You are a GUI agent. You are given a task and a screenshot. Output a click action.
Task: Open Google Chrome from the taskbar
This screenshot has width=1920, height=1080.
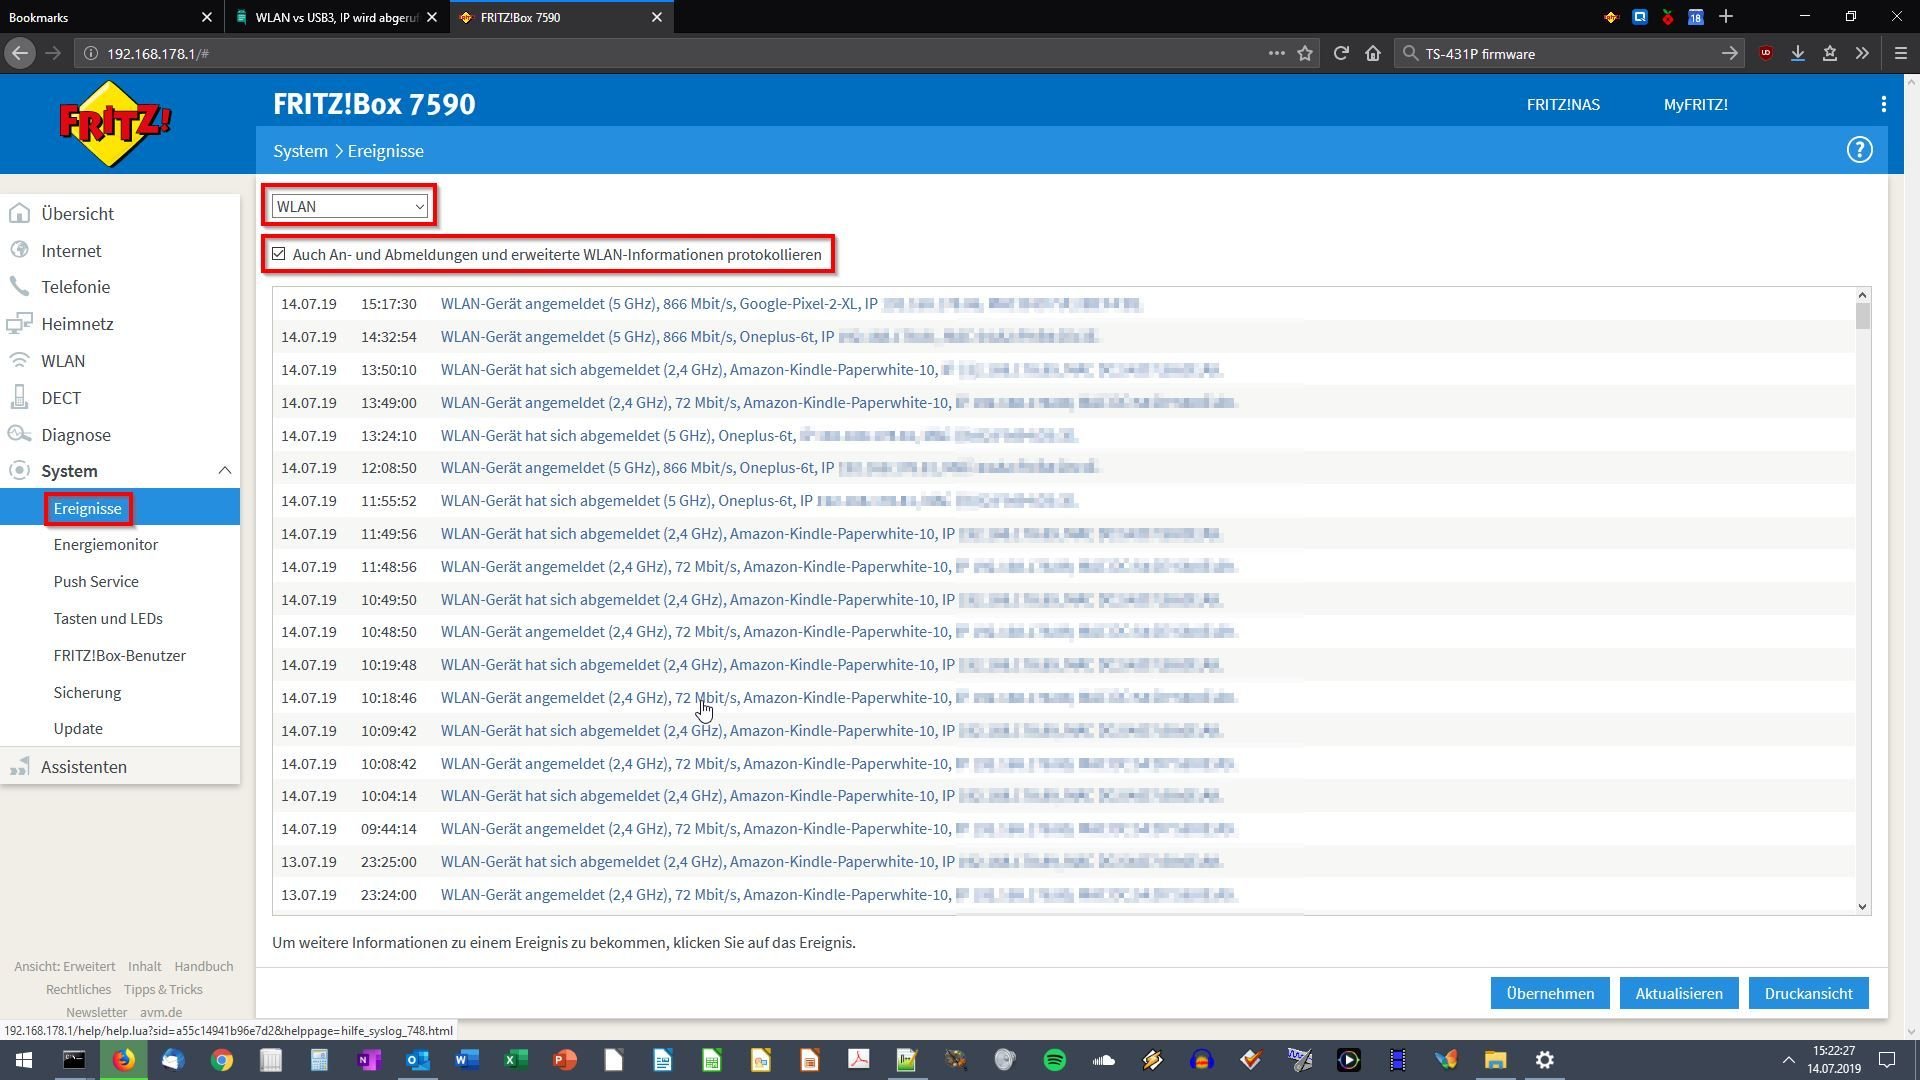coord(221,1060)
